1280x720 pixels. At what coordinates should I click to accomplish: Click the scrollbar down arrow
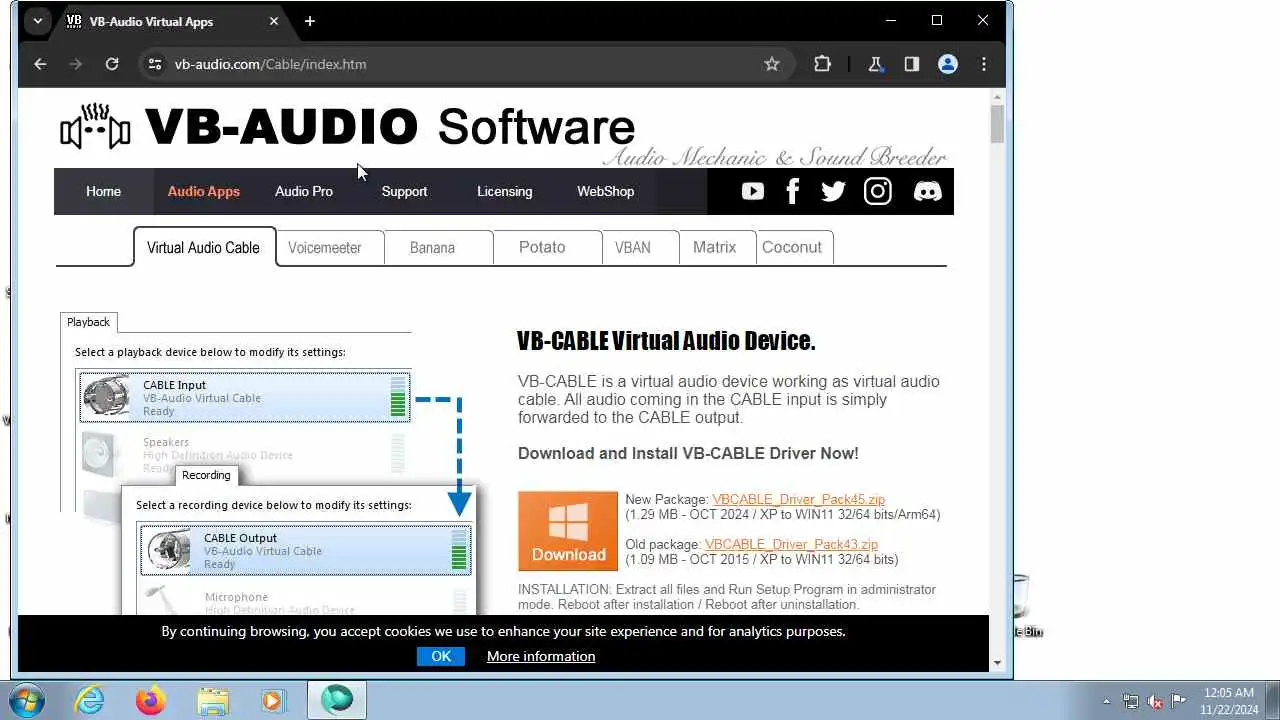coord(997,663)
